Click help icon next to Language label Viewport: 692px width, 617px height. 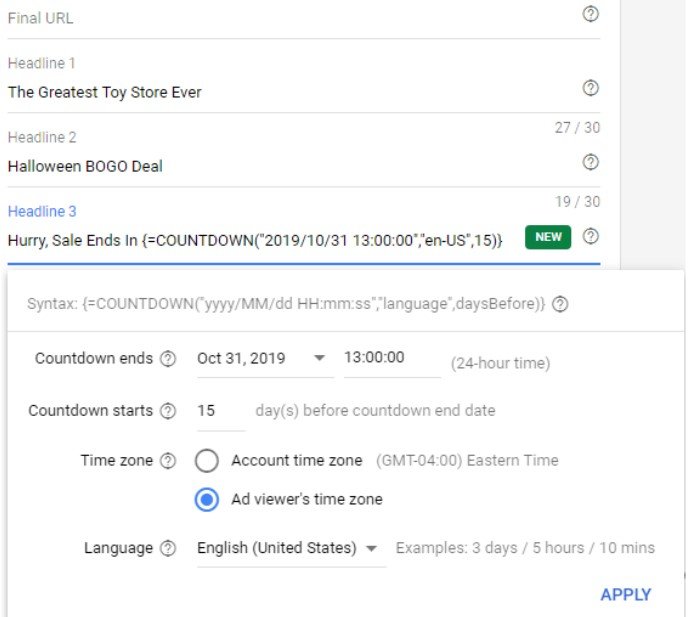point(168,548)
